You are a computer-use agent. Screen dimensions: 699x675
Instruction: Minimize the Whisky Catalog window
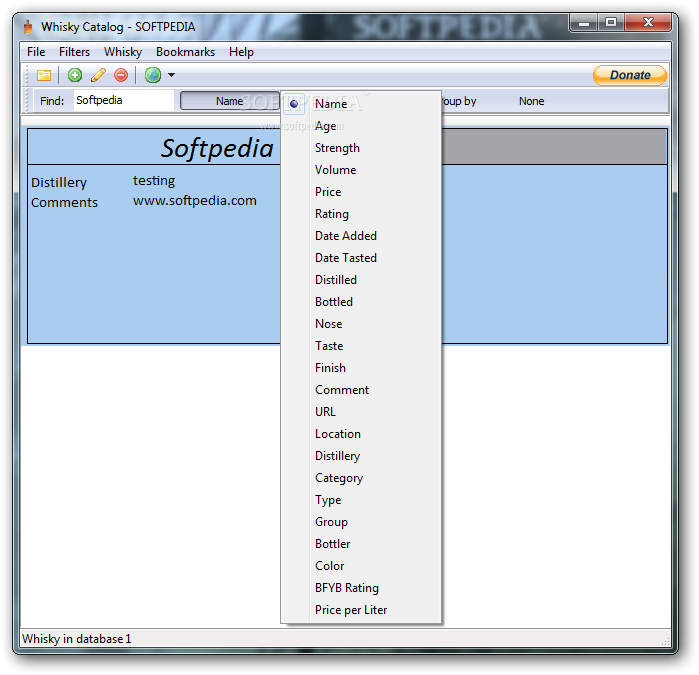(x=584, y=23)
